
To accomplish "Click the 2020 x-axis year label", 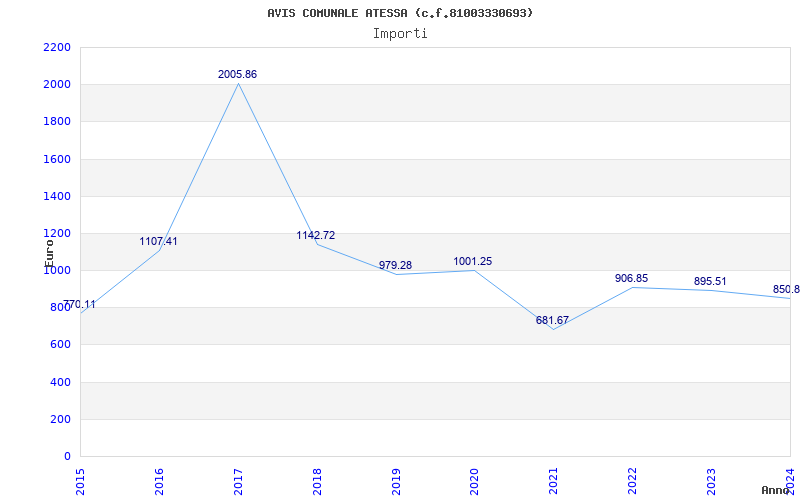I will click(x=474, y=482).
